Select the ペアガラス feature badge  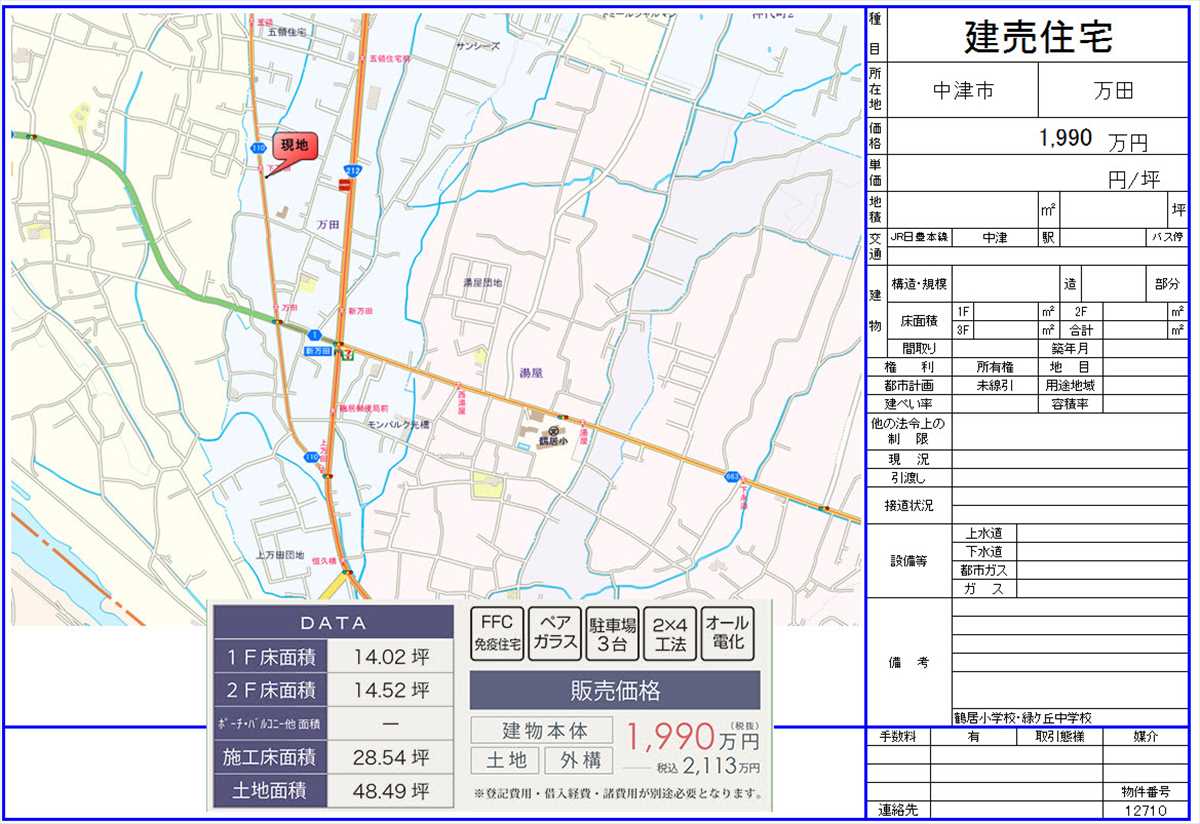coord(554,633)
